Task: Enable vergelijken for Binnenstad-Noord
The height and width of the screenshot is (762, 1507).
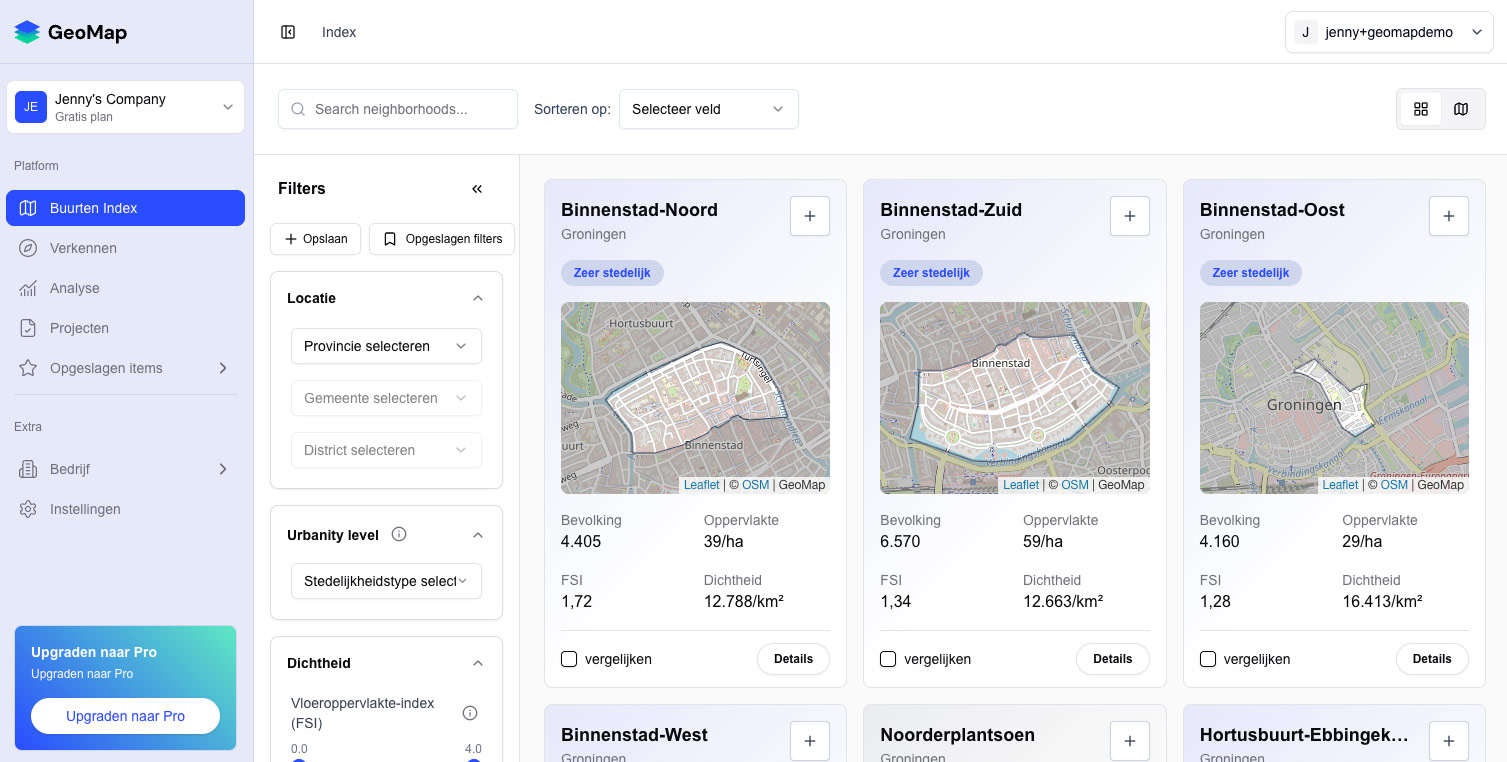Action: pyautogui.click(x=568, y=659)
